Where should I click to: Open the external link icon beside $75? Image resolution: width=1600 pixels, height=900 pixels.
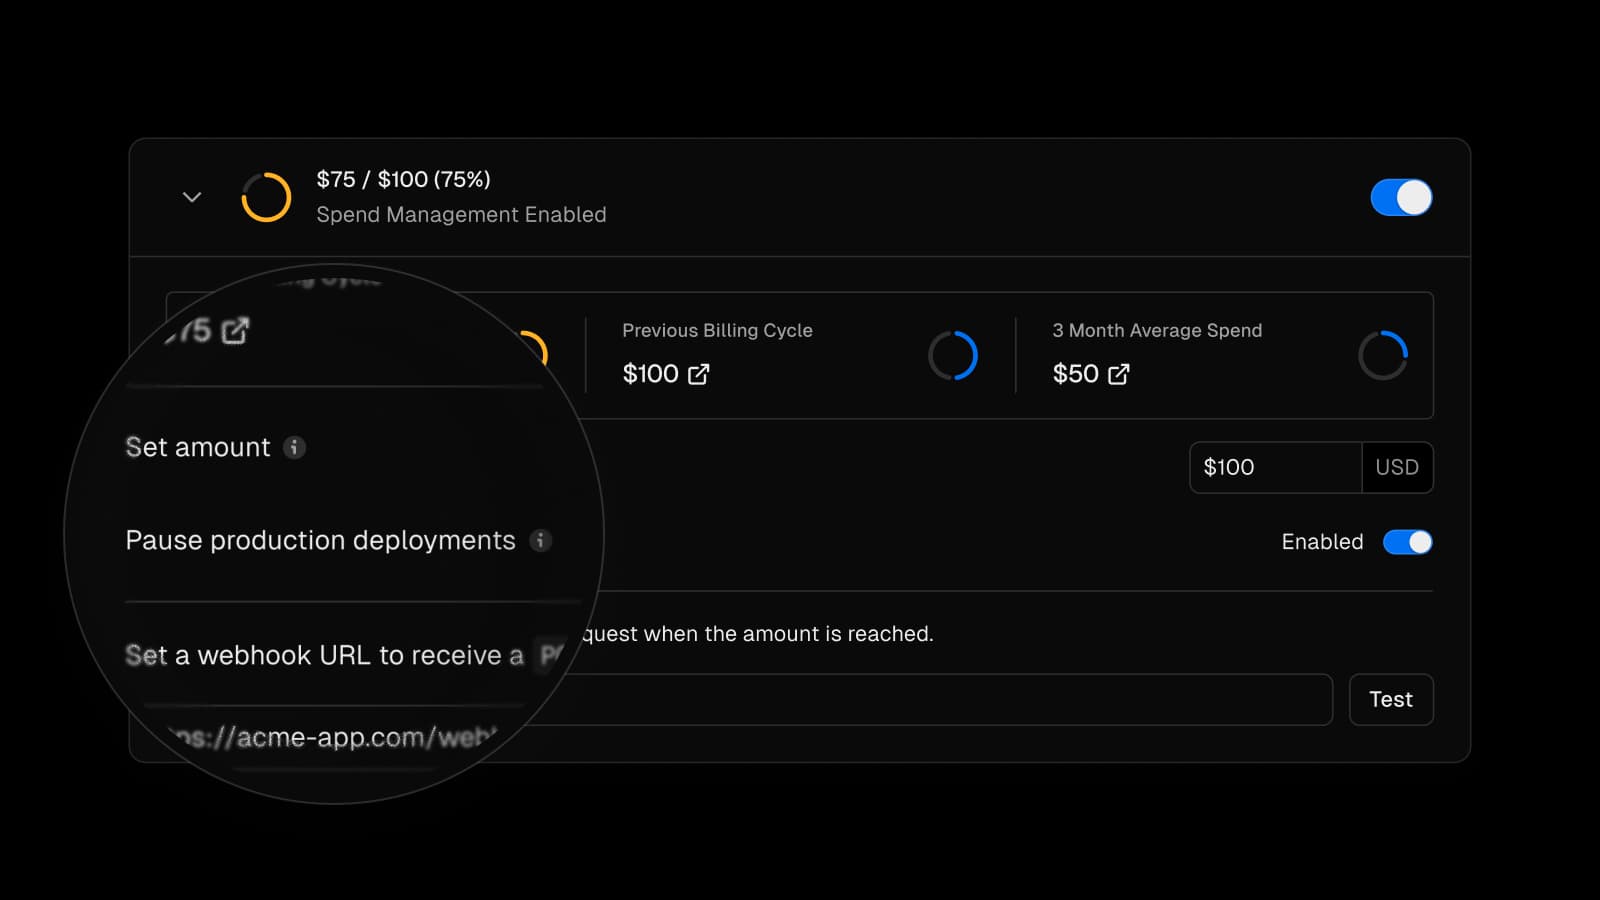(x=235, y=330)
